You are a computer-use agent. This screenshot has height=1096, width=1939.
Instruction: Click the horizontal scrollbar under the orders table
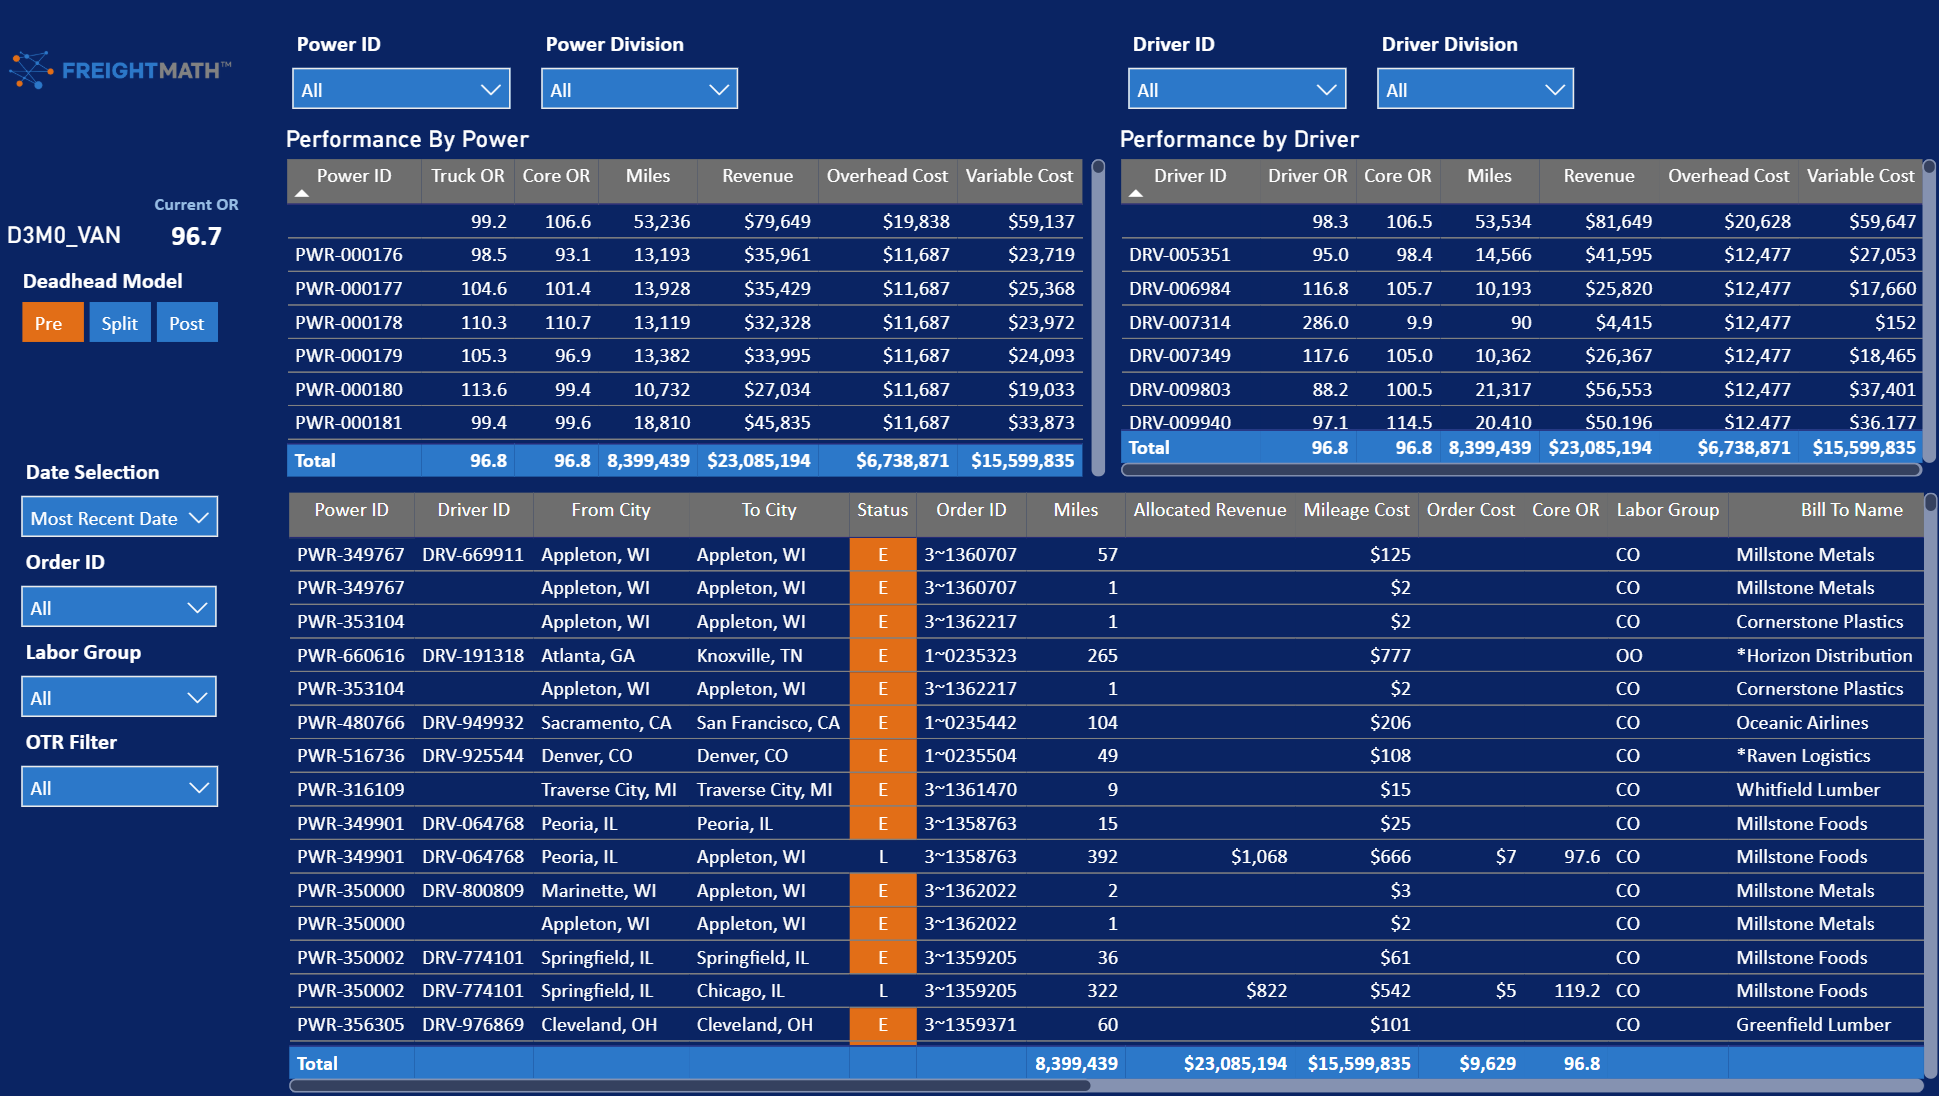coord(690,1085)
